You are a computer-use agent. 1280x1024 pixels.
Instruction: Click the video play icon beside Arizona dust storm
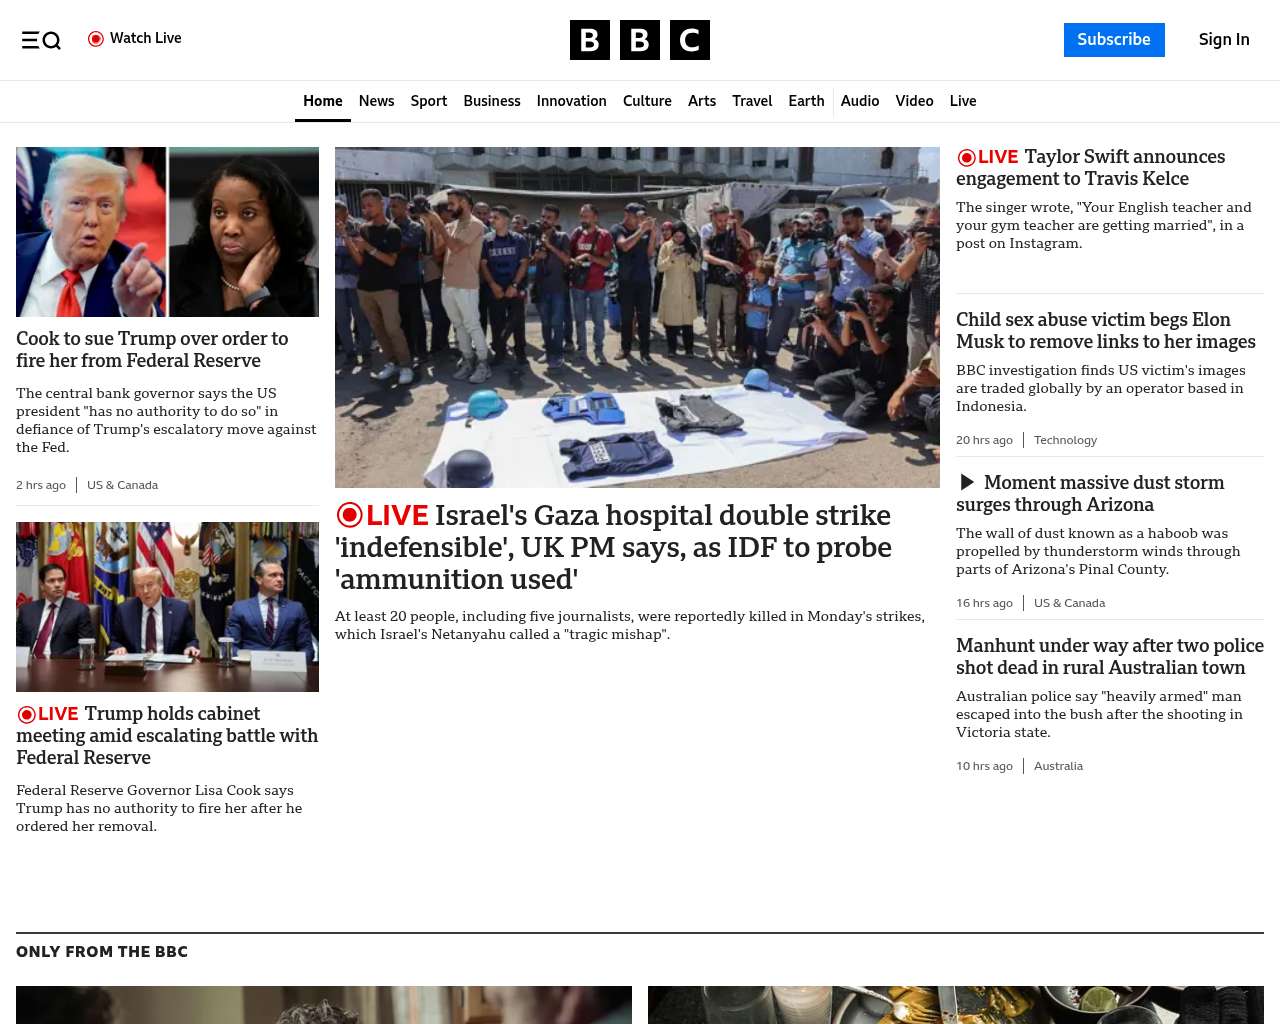click(967, 483)
